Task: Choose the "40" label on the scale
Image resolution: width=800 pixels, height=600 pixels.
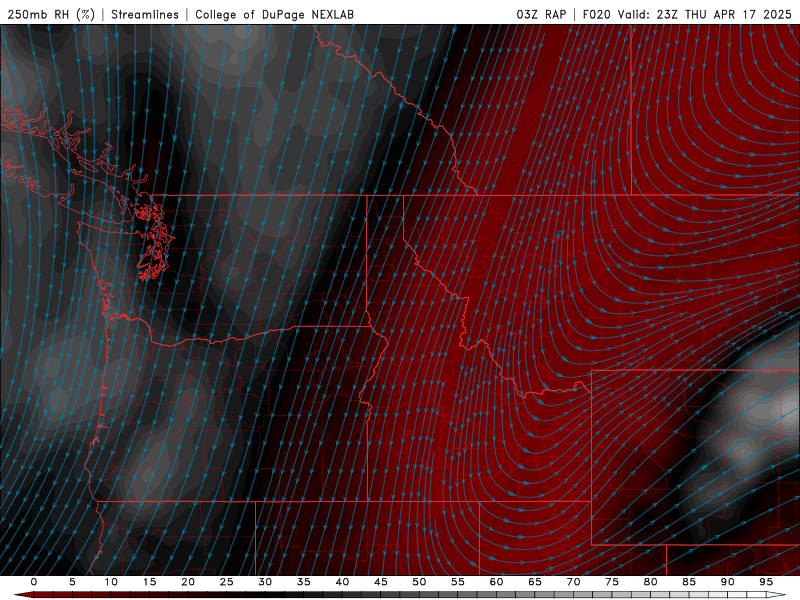Action: pos(342,582)
